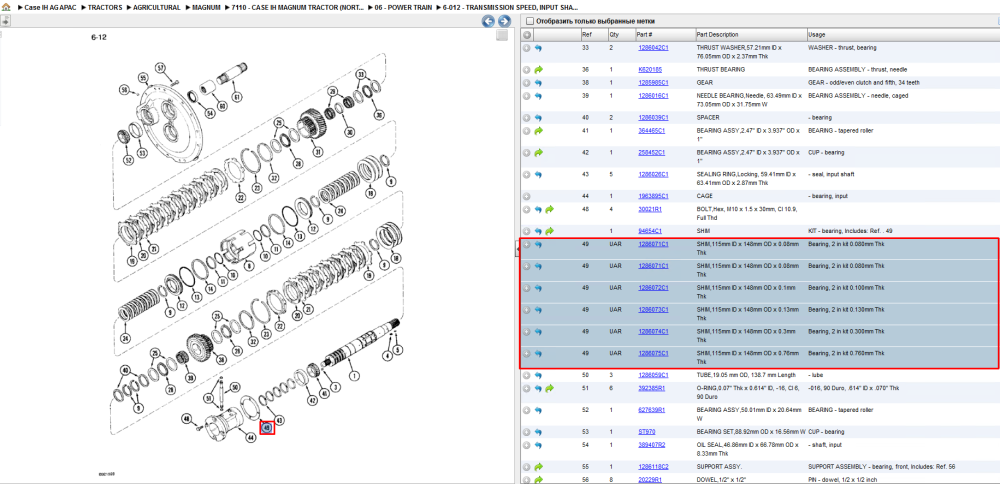Open the navigation panel toggle below home icon
Screen dimensions: 1000x484
point(5,20)
